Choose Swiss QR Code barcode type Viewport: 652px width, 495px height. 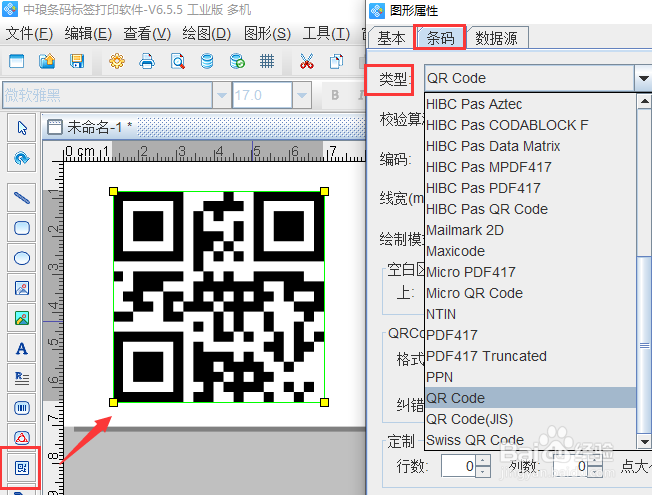pyautogui.click(x=531, y=440)
